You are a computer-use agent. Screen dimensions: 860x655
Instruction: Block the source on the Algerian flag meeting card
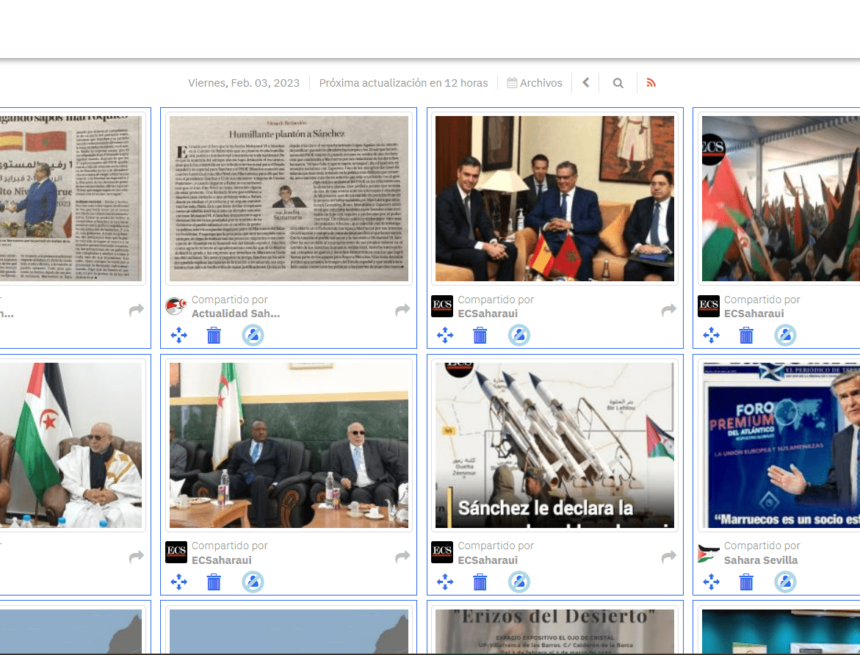click(x=253, y=582)
